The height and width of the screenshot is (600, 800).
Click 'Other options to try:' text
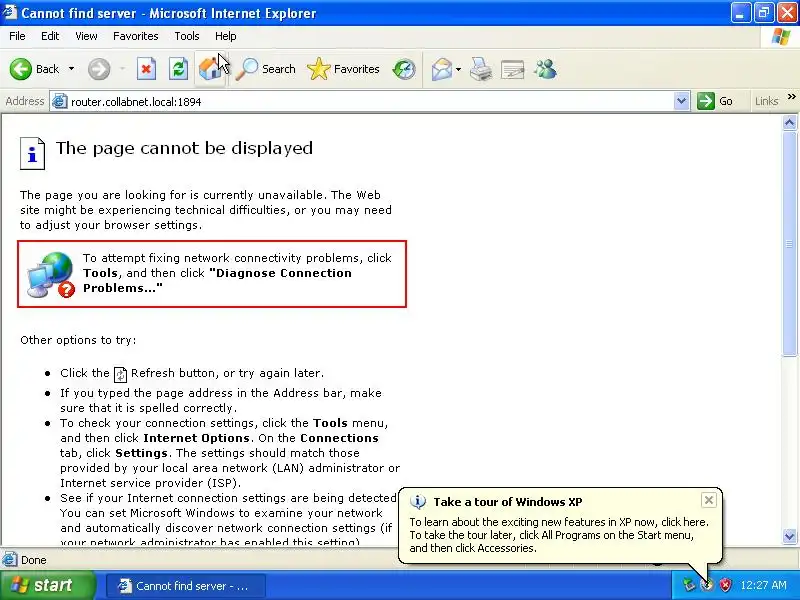(78, 340)
